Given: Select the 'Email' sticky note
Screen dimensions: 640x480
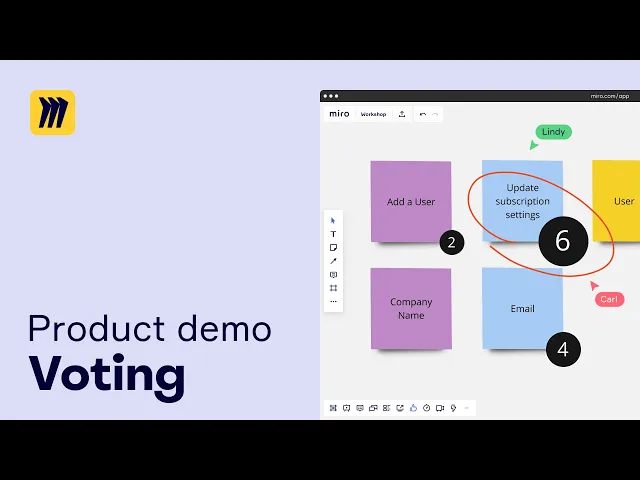Looking at the screenshot, I should pyautogui.click(x=522, y=308).
